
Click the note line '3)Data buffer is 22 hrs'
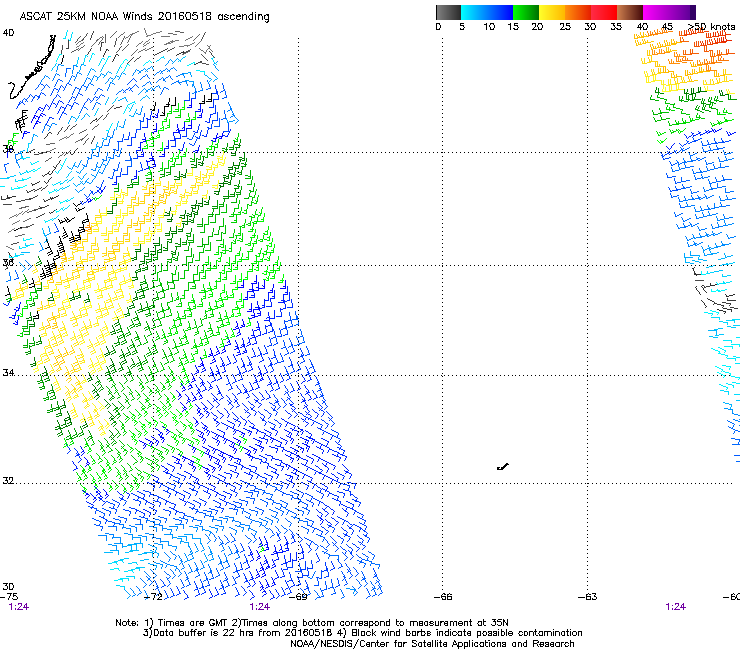[362, 633]
